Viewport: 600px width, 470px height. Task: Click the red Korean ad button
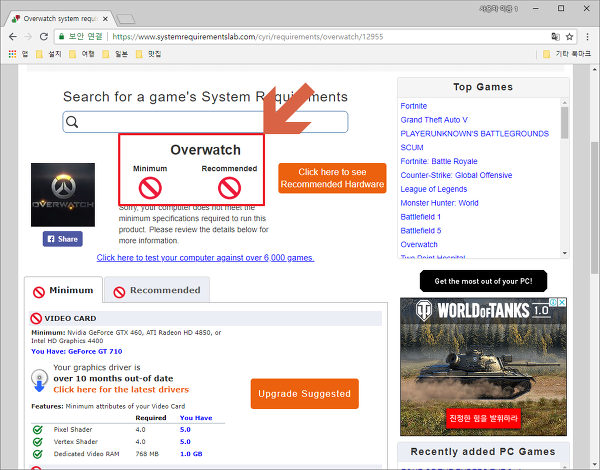tap(483, 418)
